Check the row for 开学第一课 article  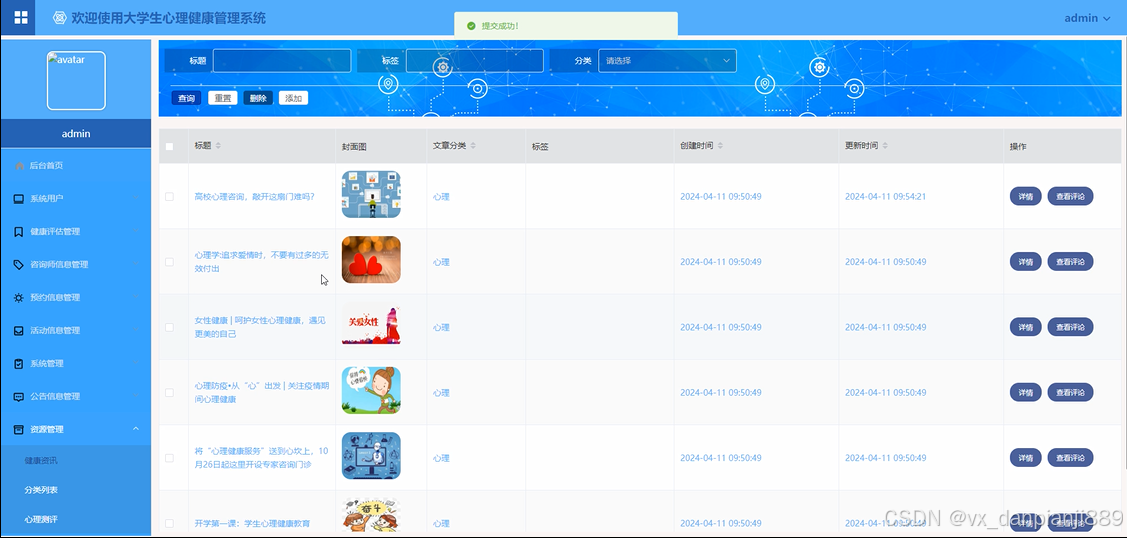(170, 523)
